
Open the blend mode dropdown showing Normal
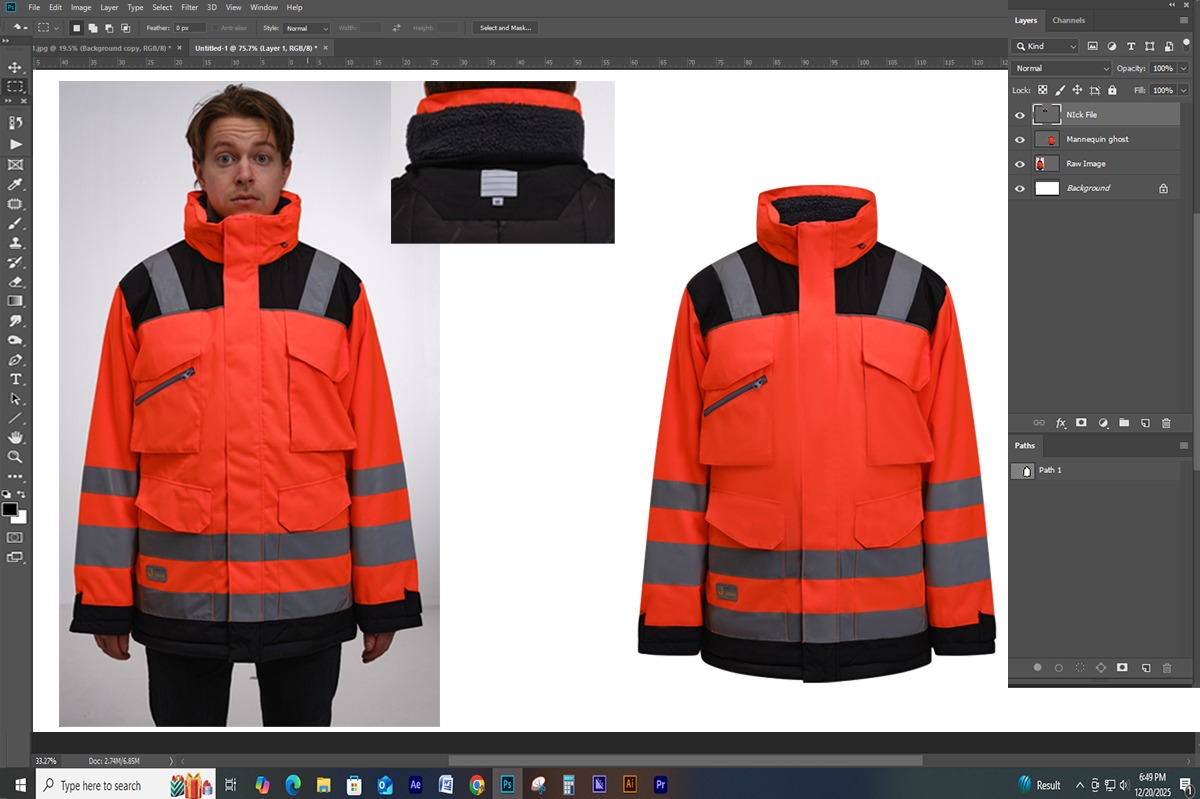1060,68
